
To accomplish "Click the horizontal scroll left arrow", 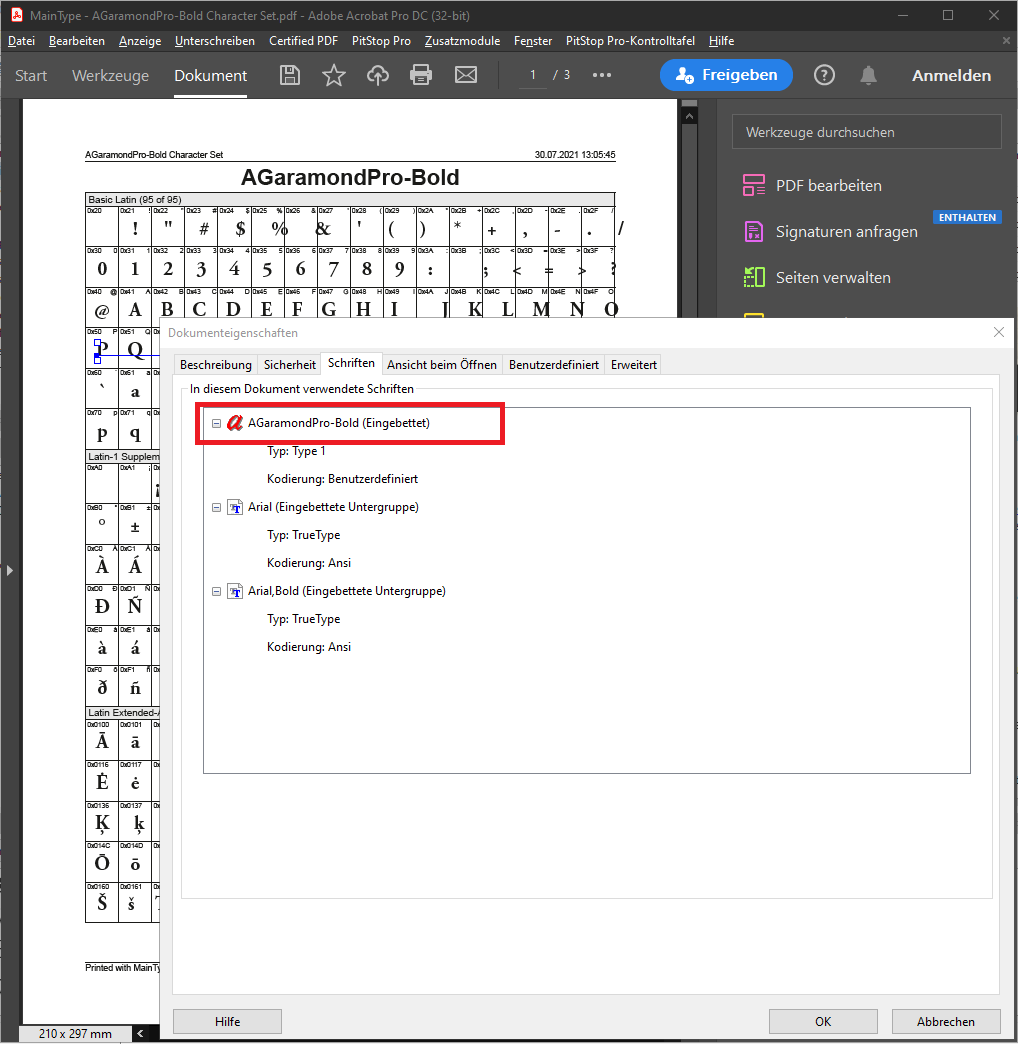I will 140,1033.
